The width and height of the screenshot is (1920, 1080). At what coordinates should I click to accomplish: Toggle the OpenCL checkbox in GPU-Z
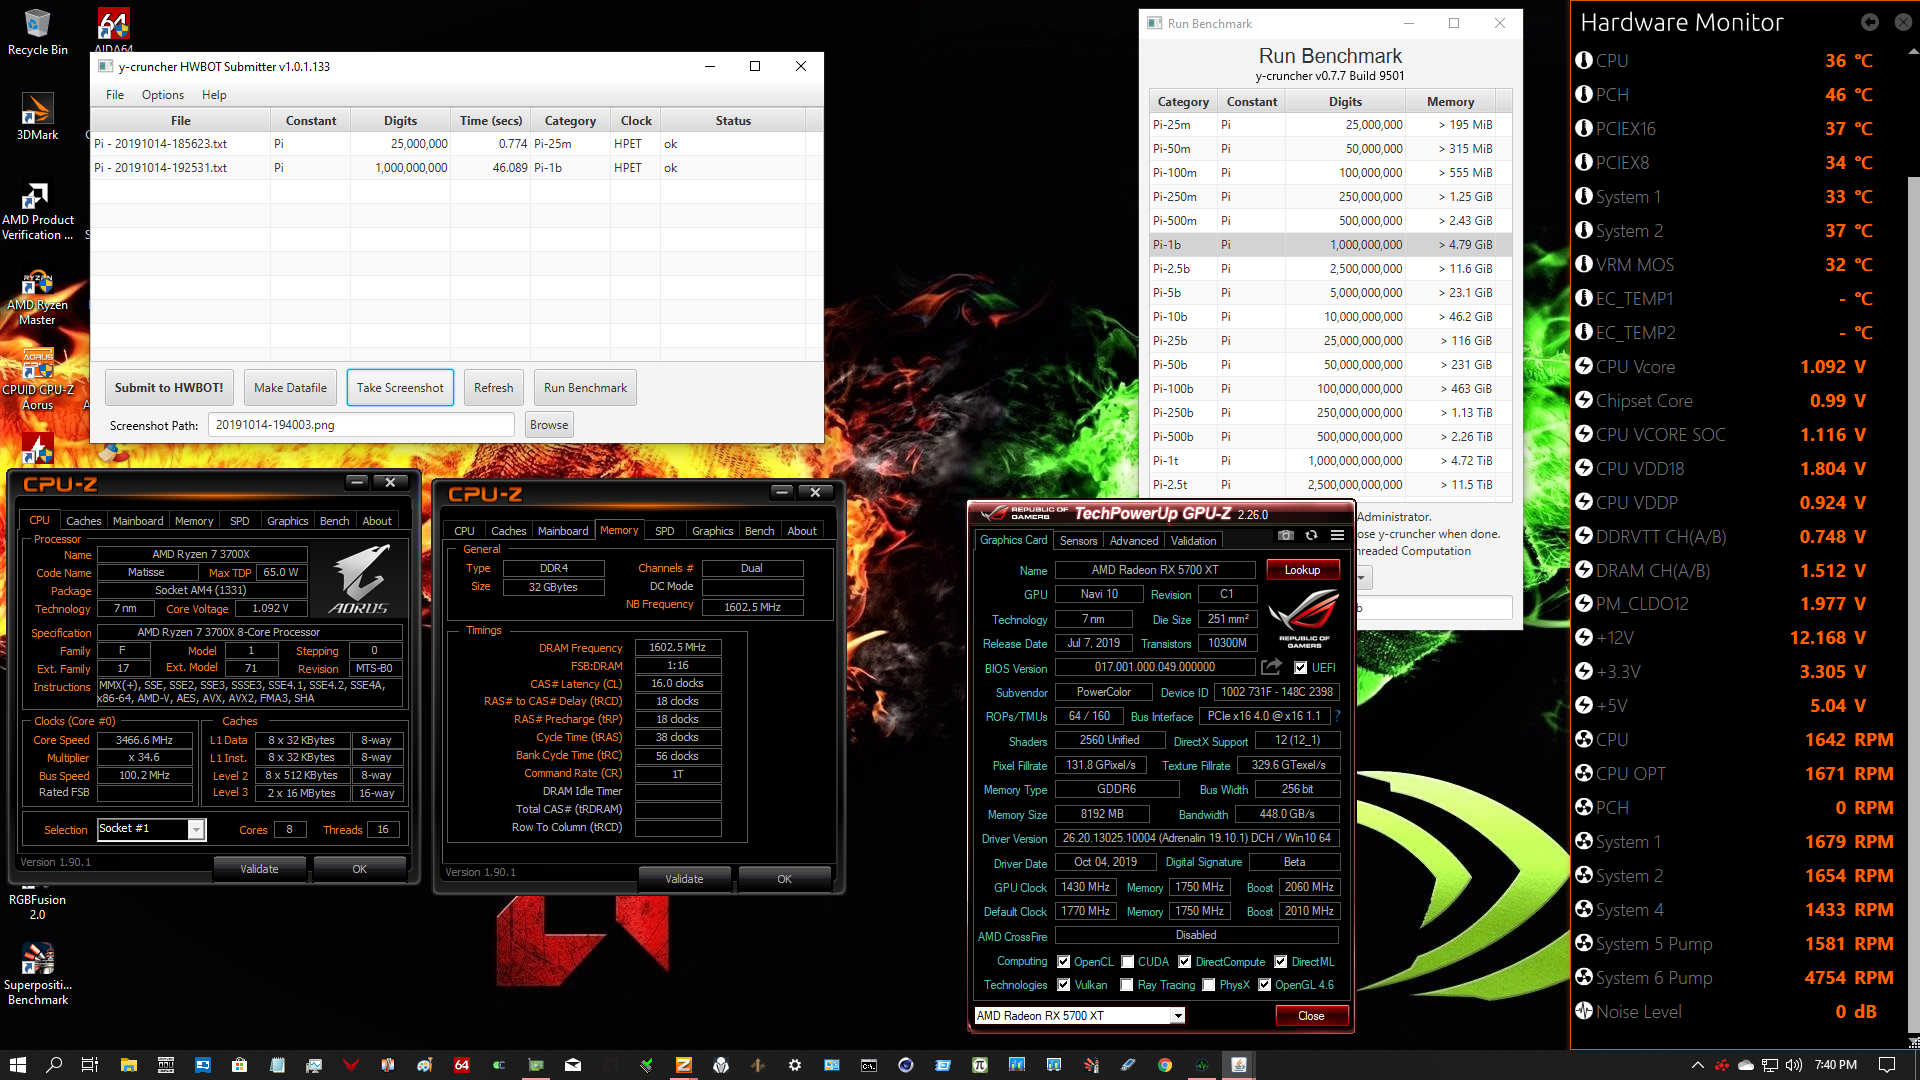[x=1064, y=962]
